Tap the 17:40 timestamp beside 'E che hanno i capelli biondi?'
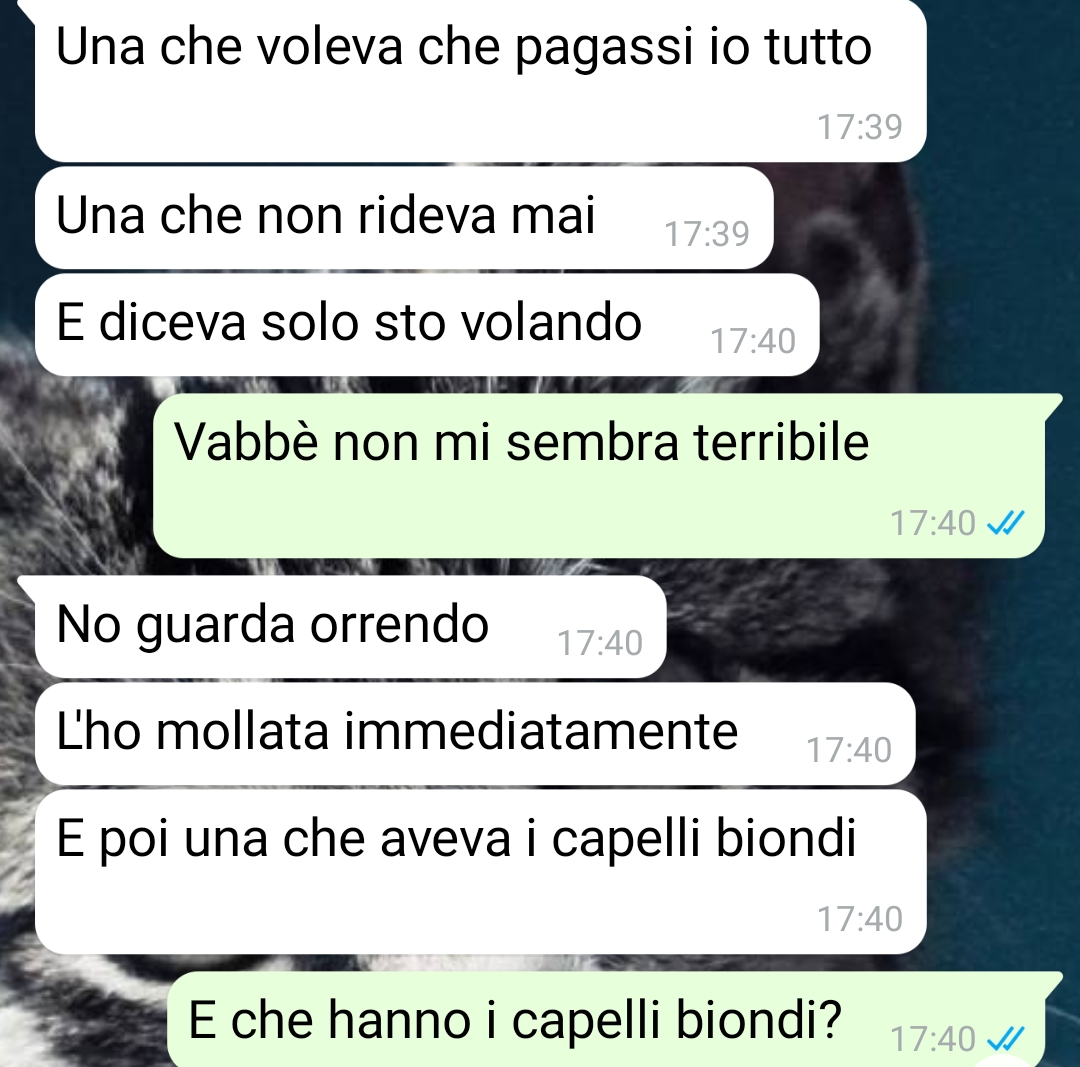1080x1067 pixels. [933, 1039]
